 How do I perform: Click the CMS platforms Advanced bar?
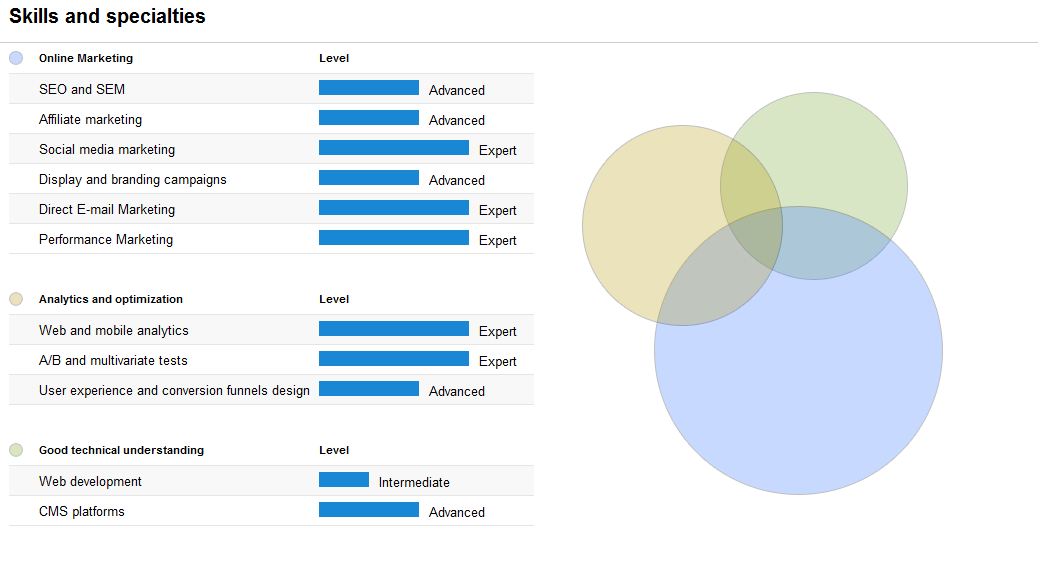coord(369,509)
